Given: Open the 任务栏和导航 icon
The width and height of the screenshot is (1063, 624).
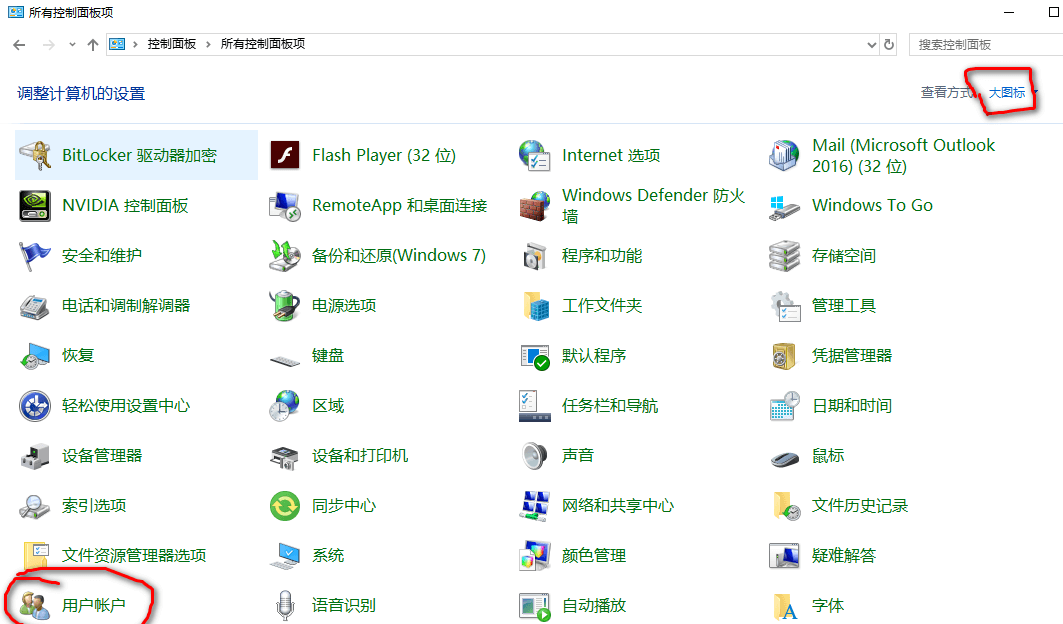Looking at the screenshot, I should point(535,406).
